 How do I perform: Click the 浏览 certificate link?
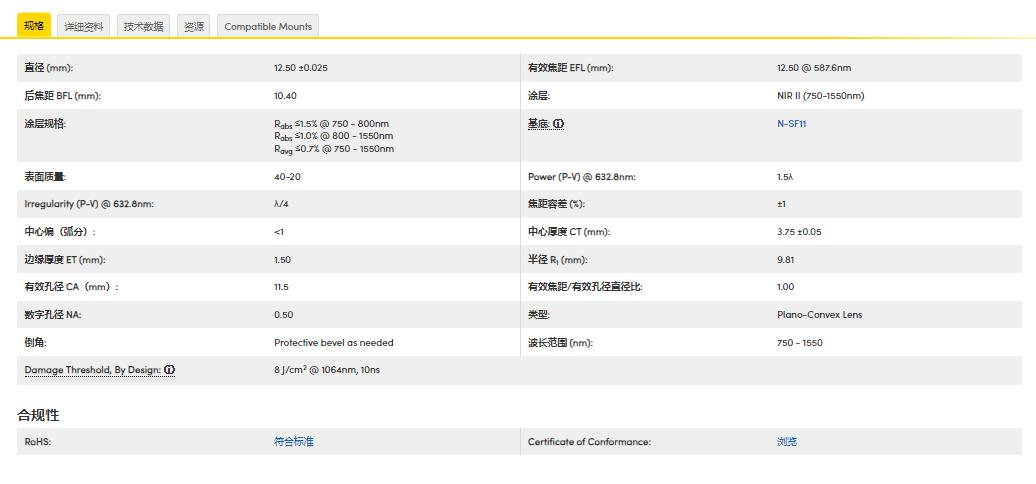[x=787, y=442]
